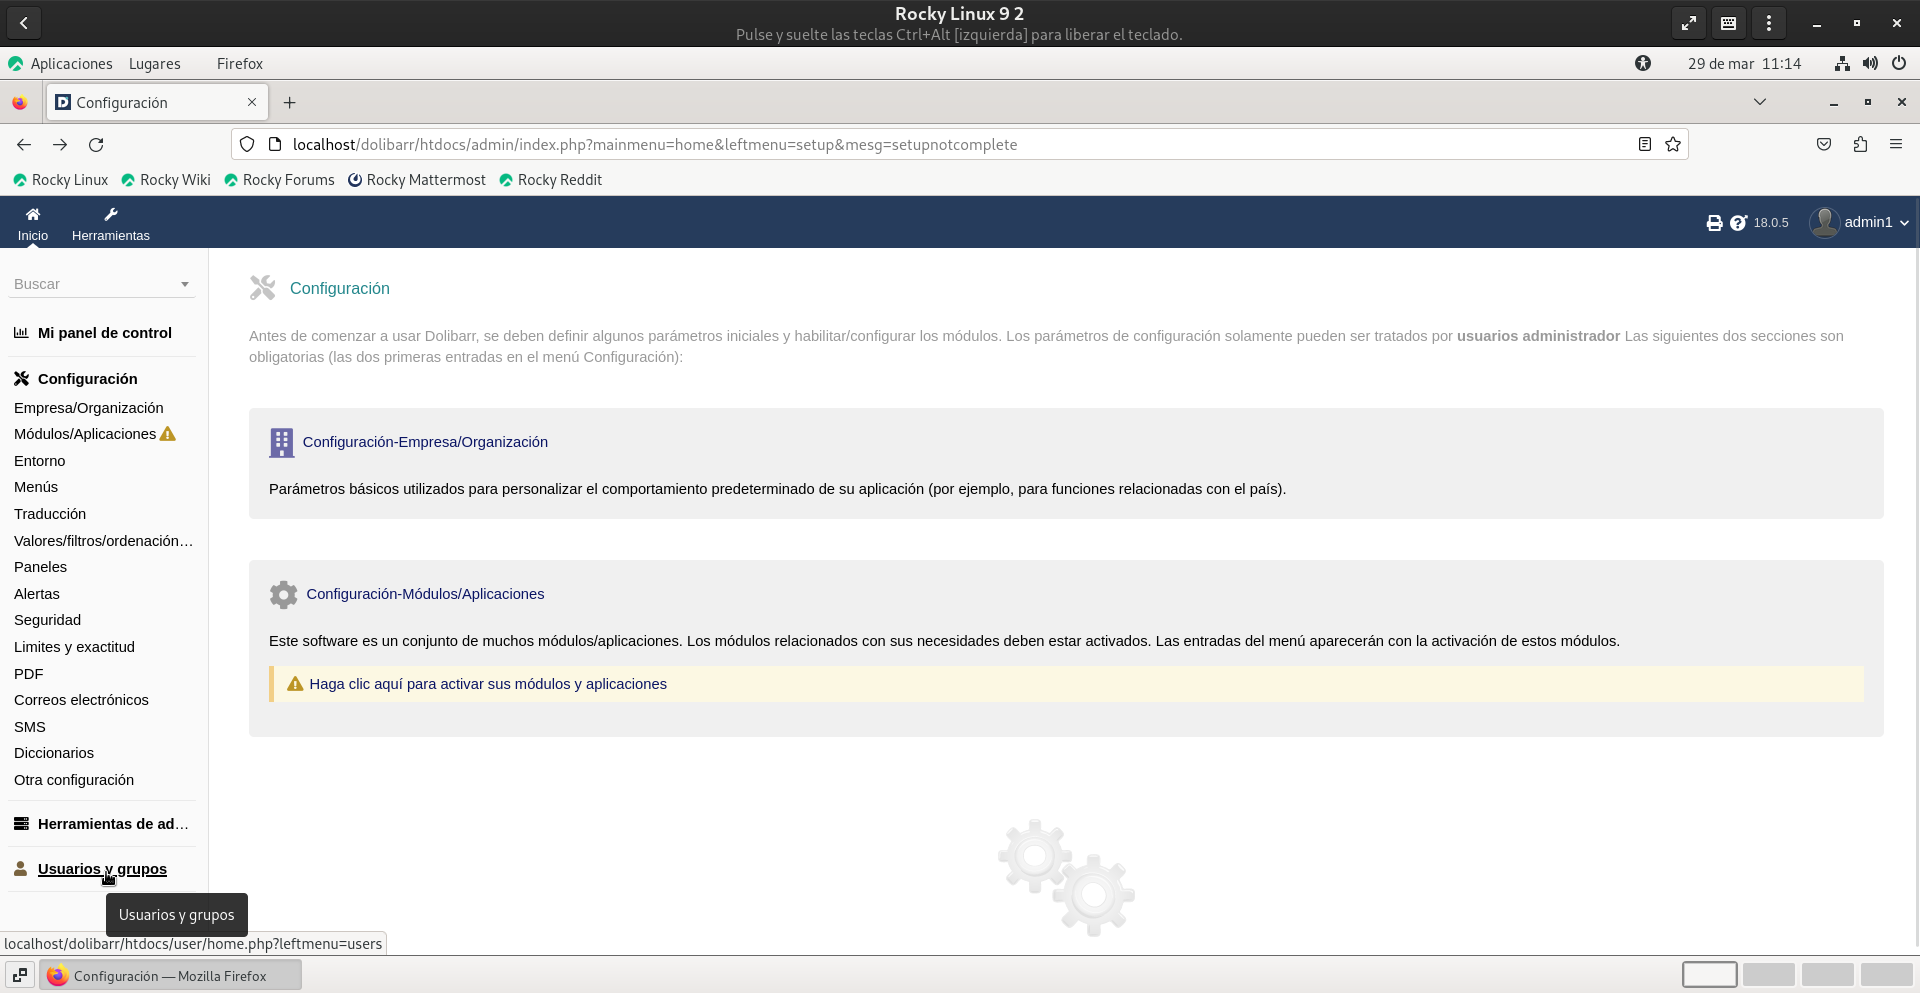Select Diccionarios from the left menu
The height and width of the screenshot is (993, 1920).
point(54,753)
